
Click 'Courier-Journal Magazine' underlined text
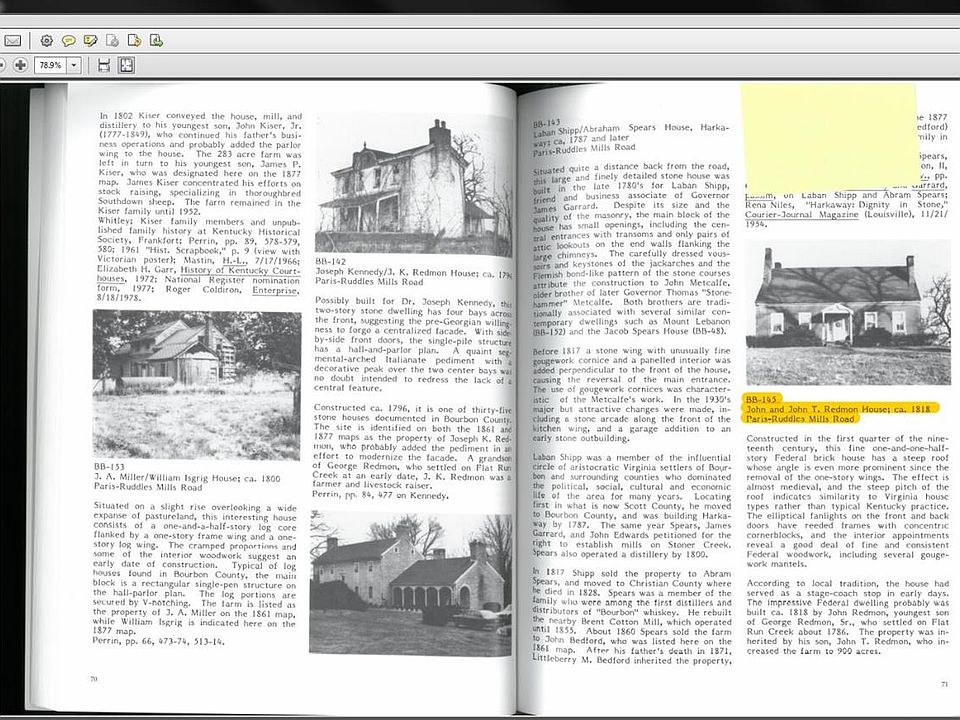coord(801,214)
